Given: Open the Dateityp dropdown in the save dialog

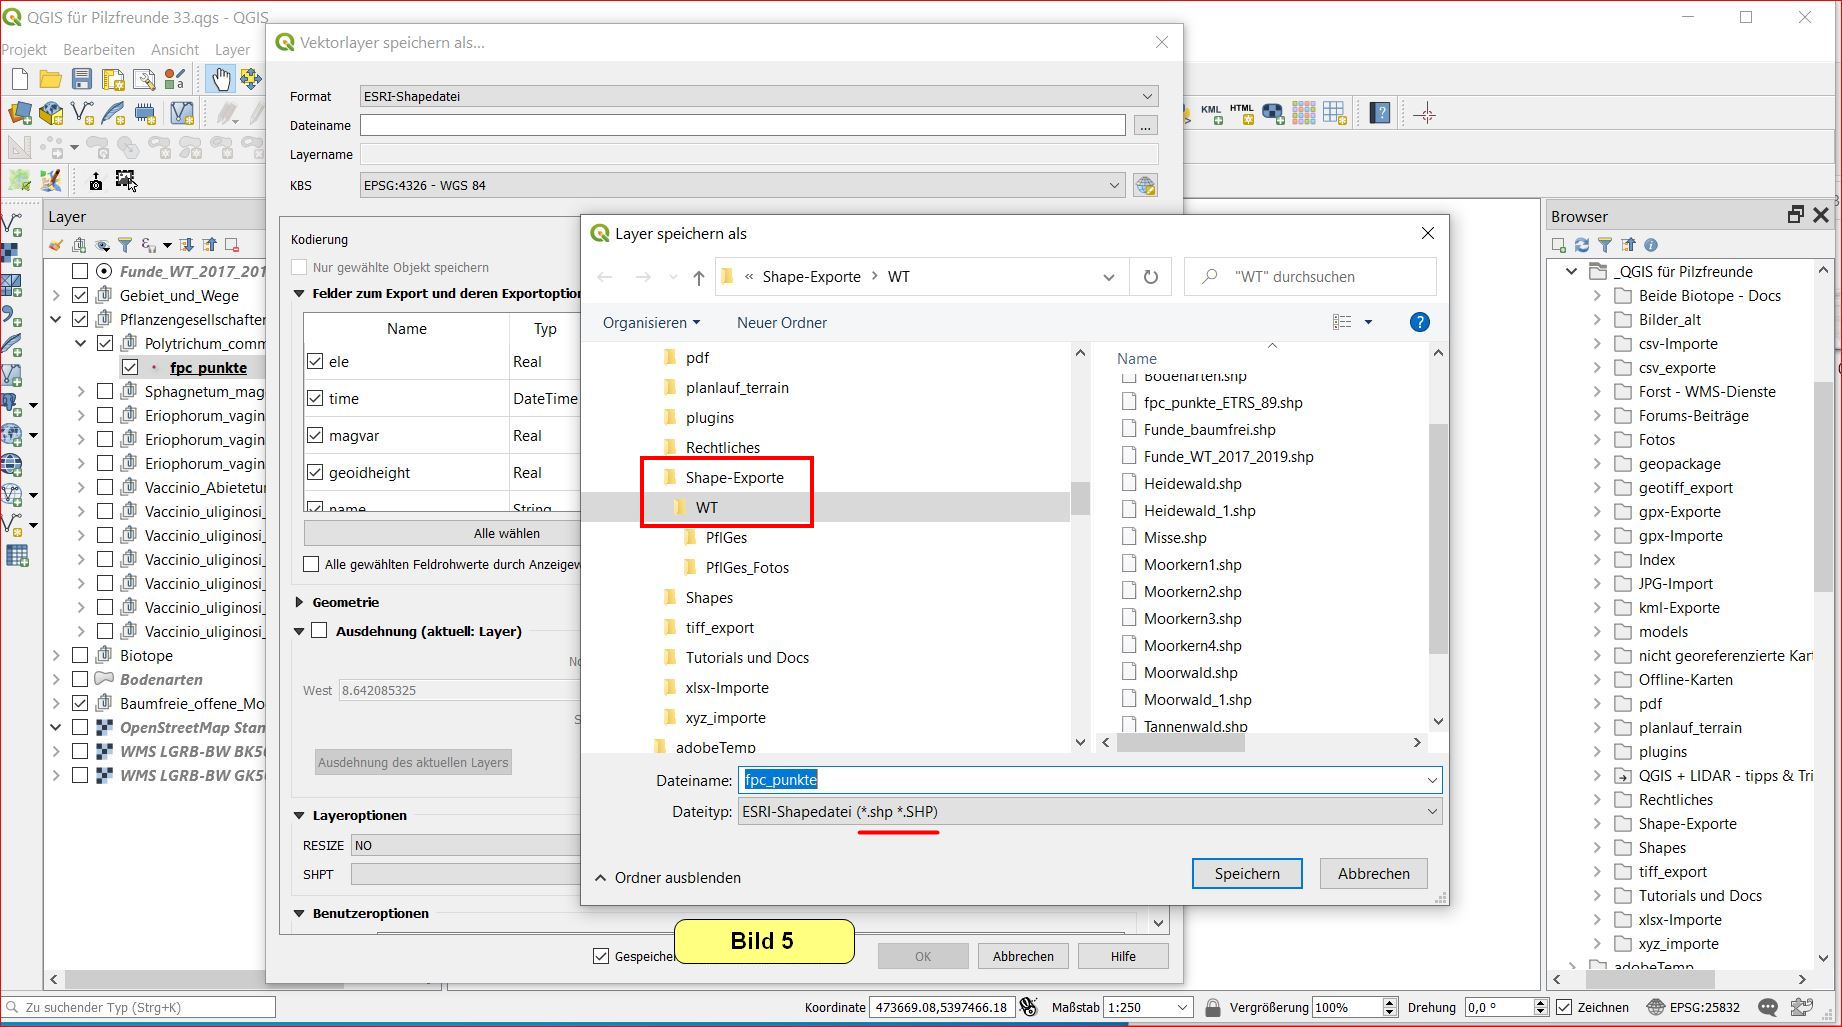Looking at the screenshot, I should click(x=1089, y=812).
